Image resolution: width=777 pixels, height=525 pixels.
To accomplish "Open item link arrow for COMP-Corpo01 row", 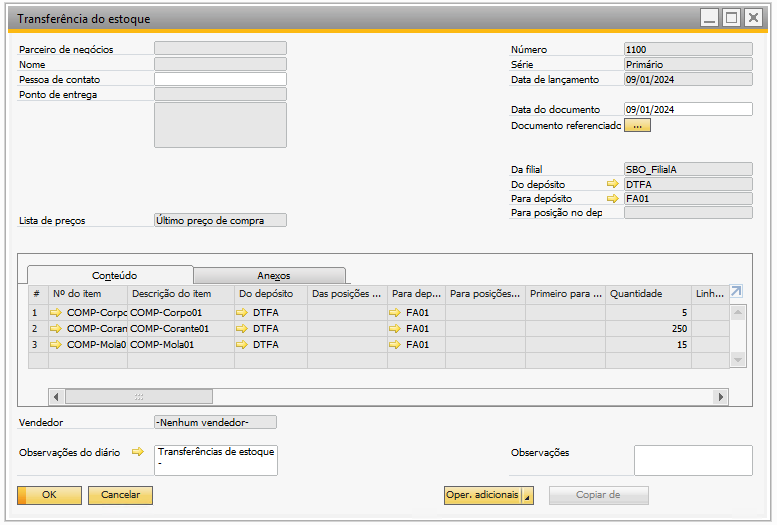I will pos(56,313).
